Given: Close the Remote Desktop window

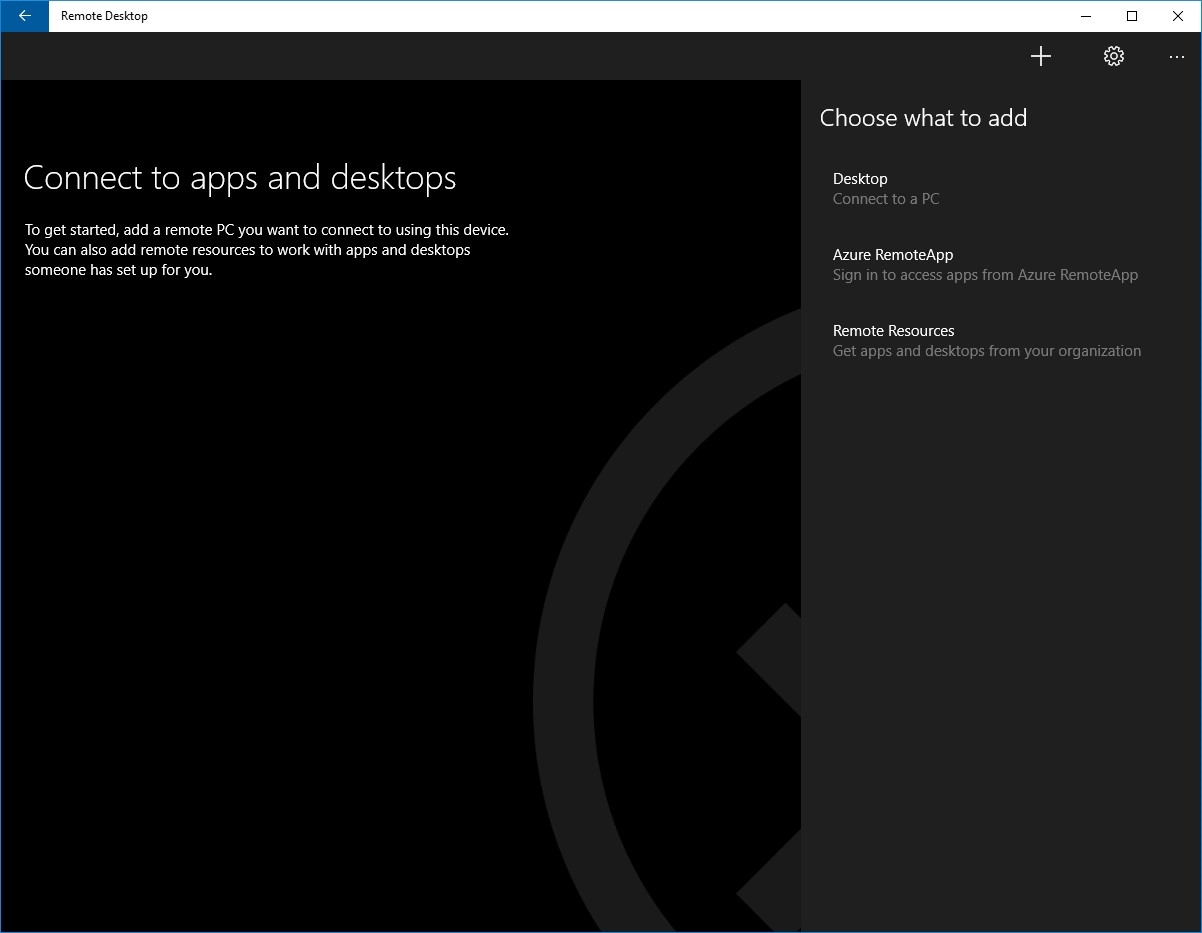Looking at the screenshot, I should pyautogui.click(x=1178, y=16).
